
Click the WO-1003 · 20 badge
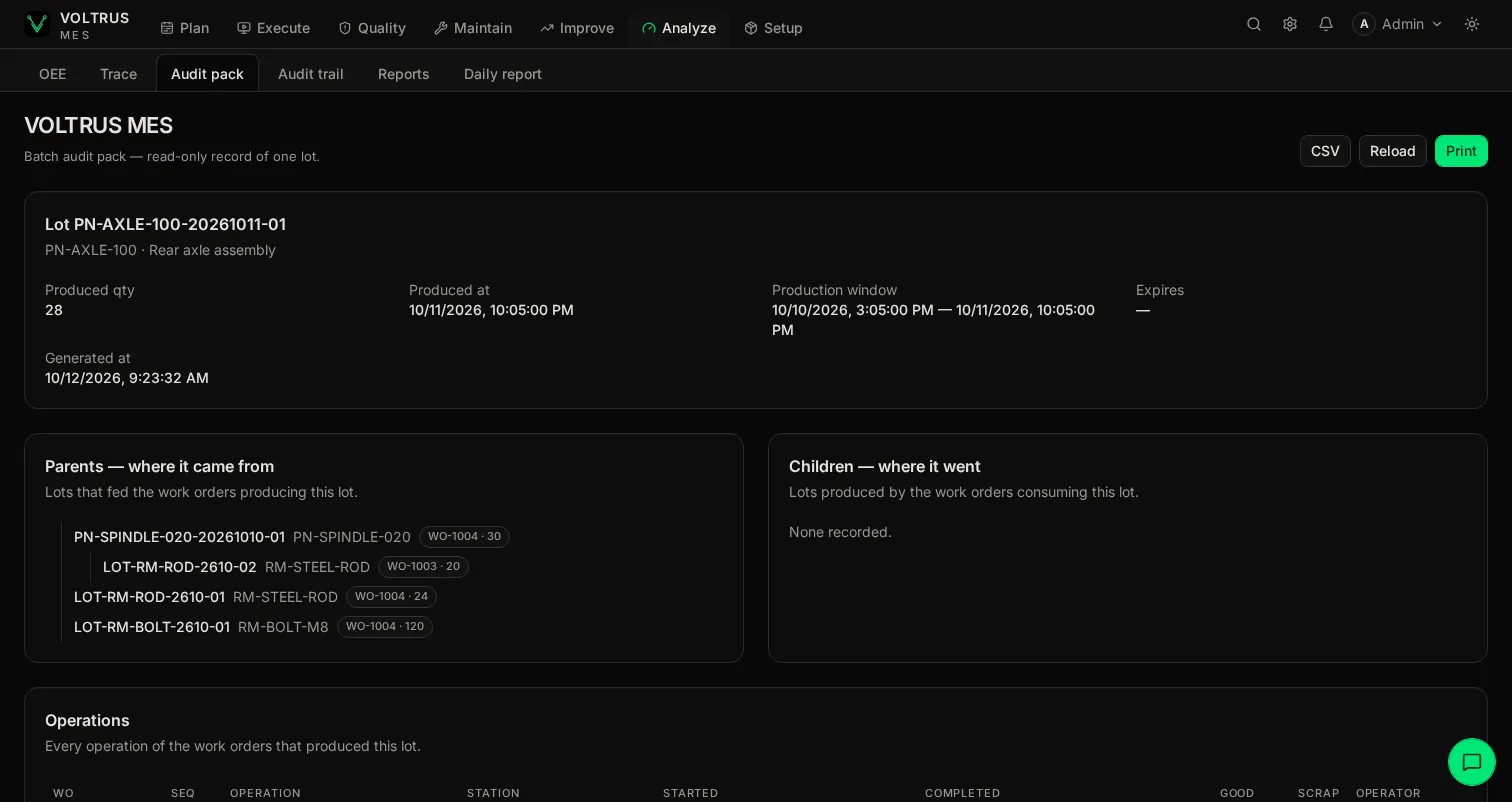(x=423, y=567)
